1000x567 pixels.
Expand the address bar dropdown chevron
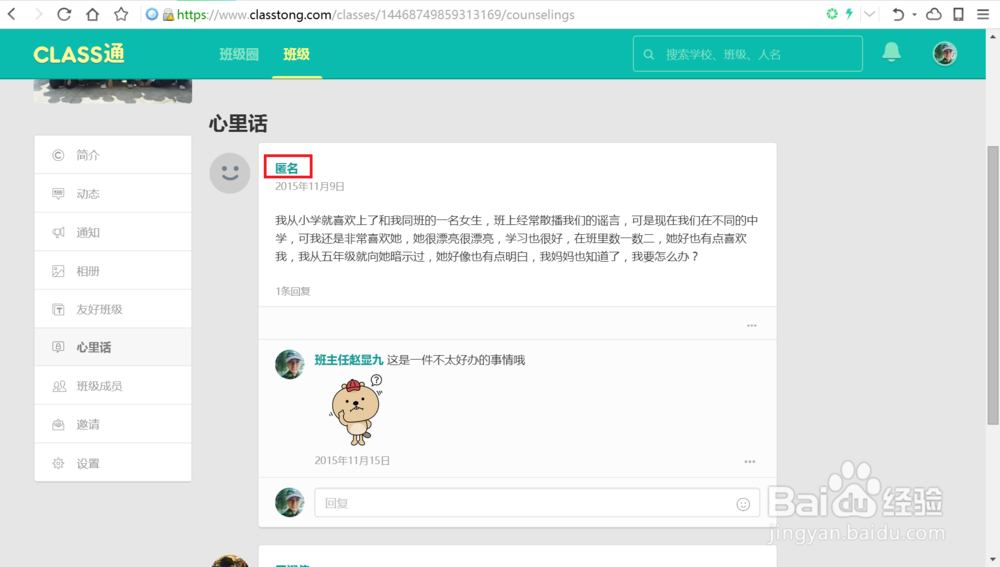pos(869,14)
